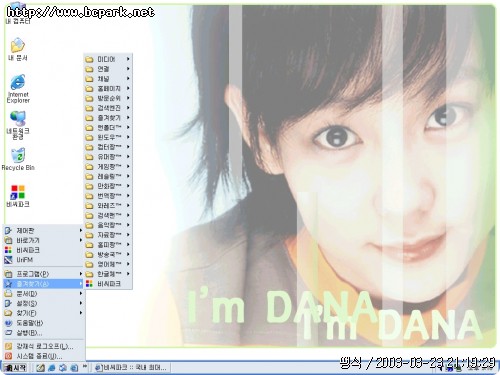500x375 pixels.
Task: Open the 비씨파크 desktop shortcut icon
Action: [x=18, y=196]
